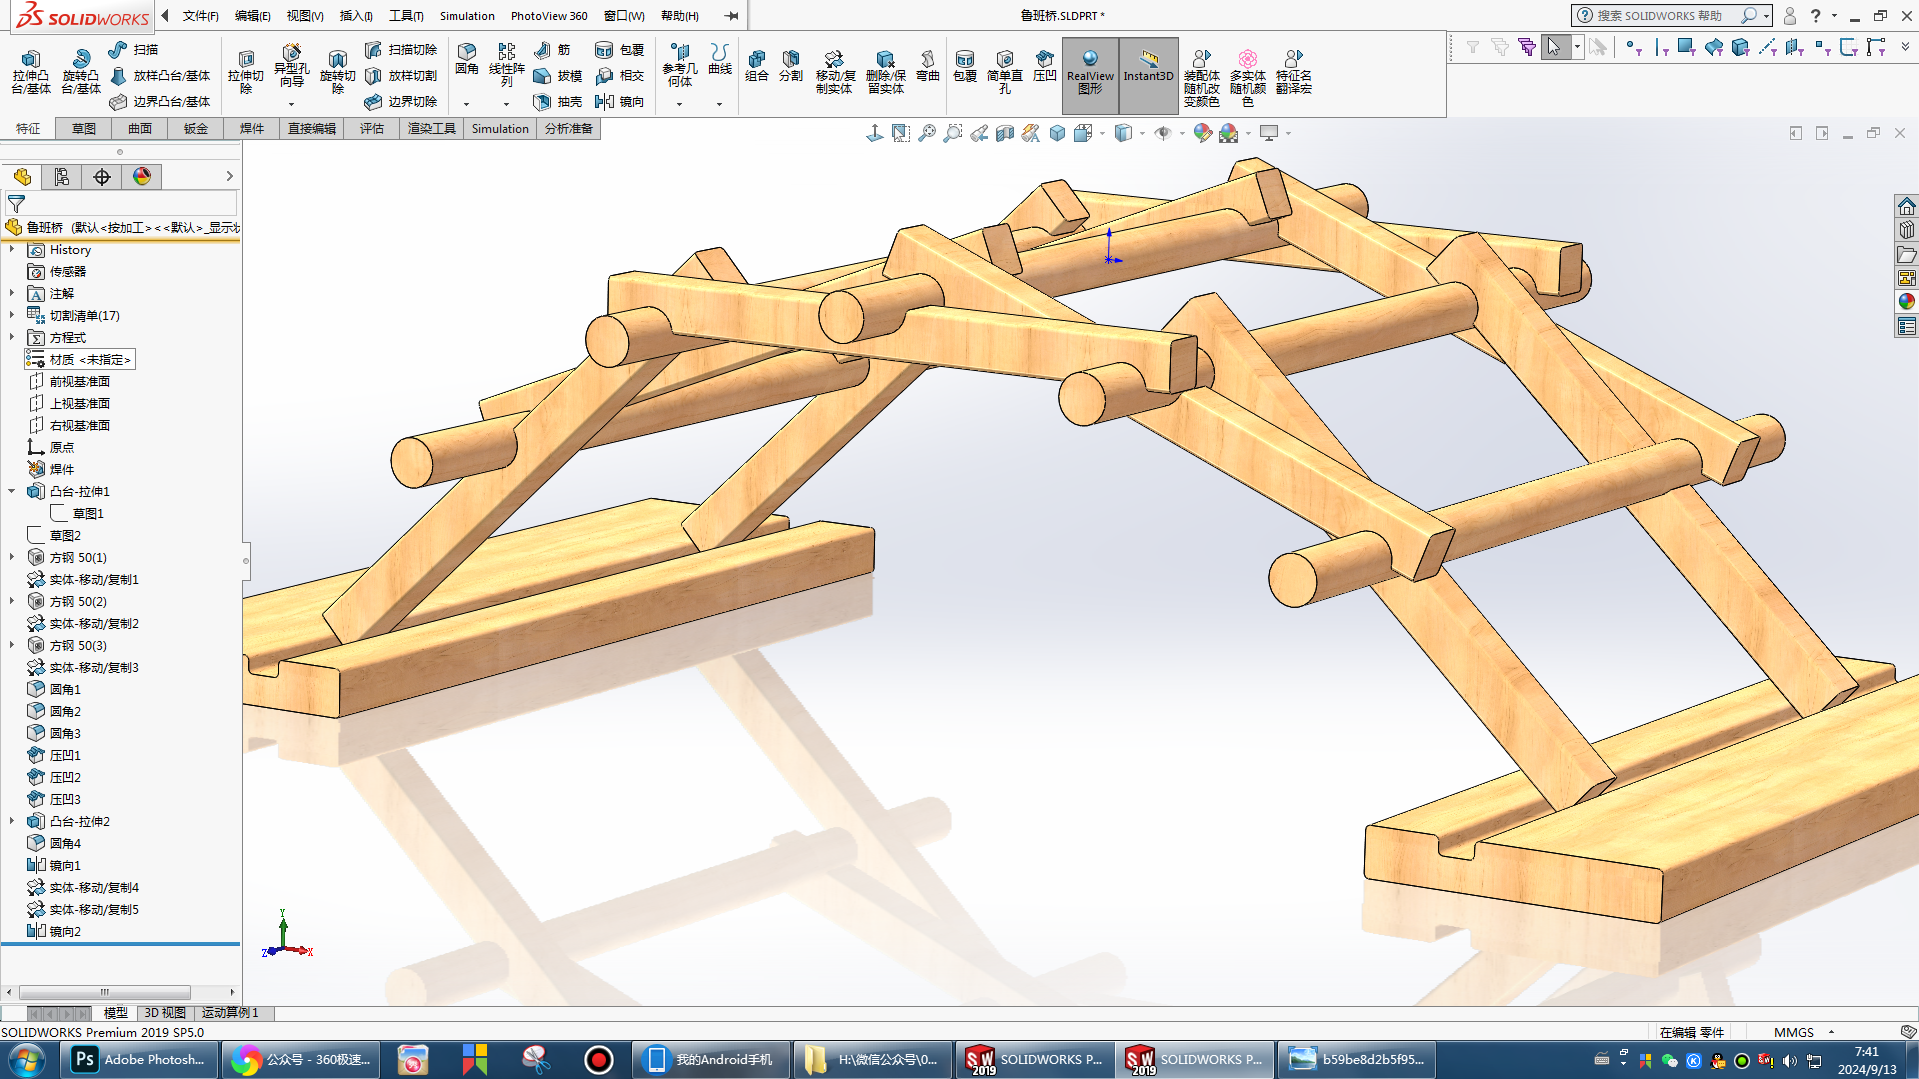Click the 多实体随机颜色 random color macro

pyautogui.click(x=1247, y=78)
